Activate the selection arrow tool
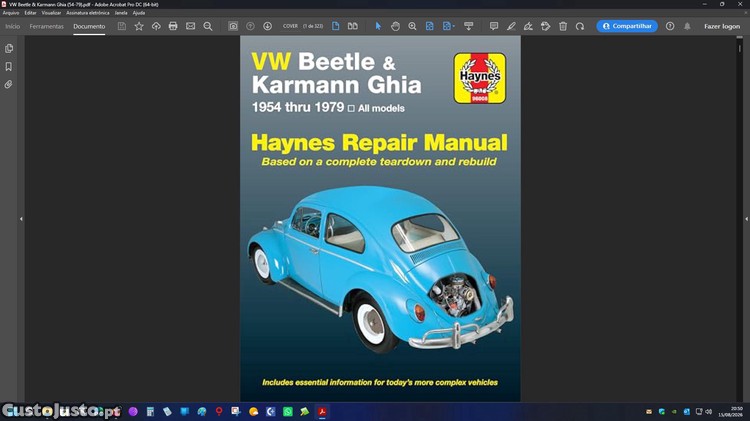This screenshot has height=421, width=750. click(x=378, y=26)
